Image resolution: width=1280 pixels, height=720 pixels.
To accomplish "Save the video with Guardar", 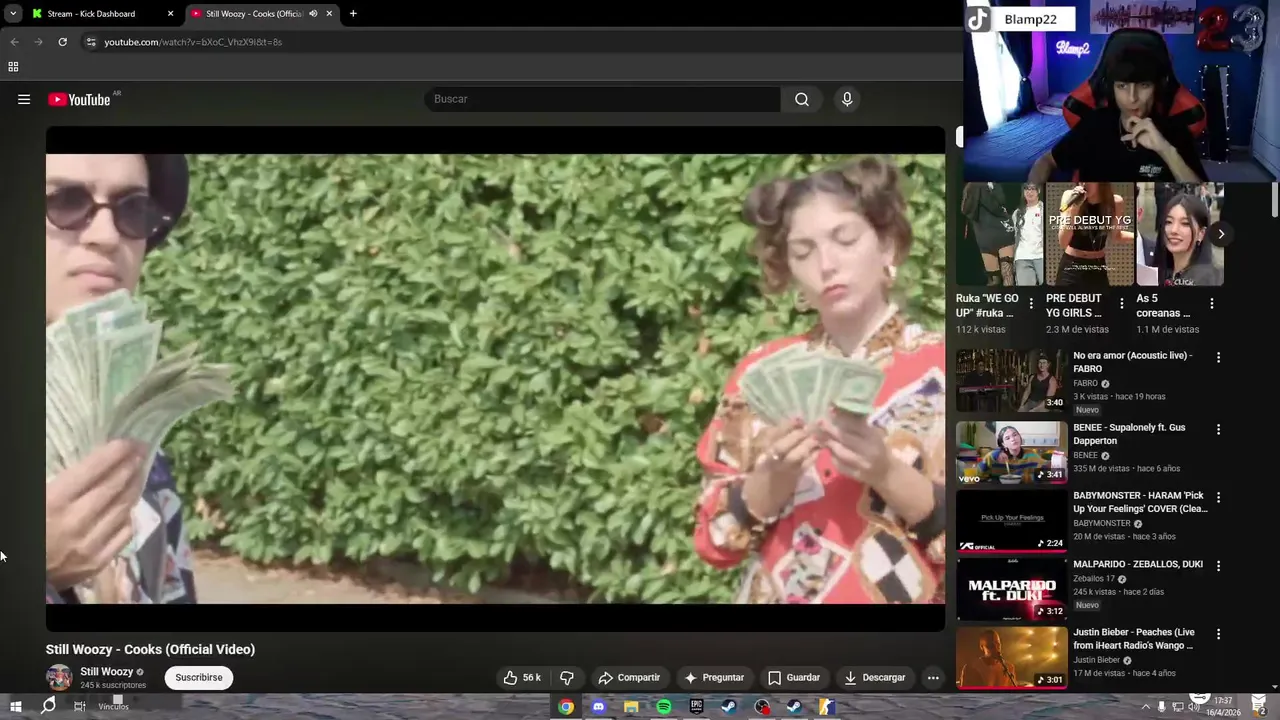I will tap(793, 677).
